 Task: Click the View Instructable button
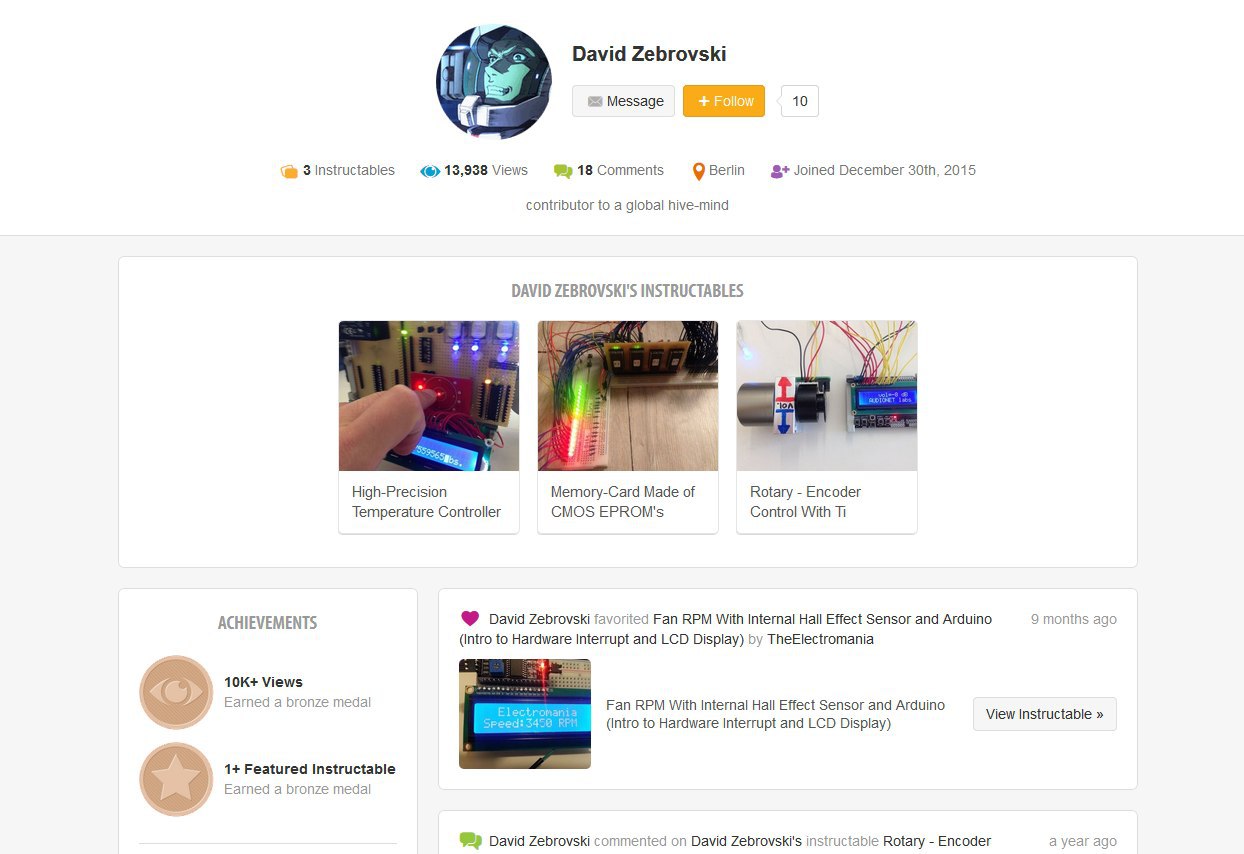[1044, 714]
